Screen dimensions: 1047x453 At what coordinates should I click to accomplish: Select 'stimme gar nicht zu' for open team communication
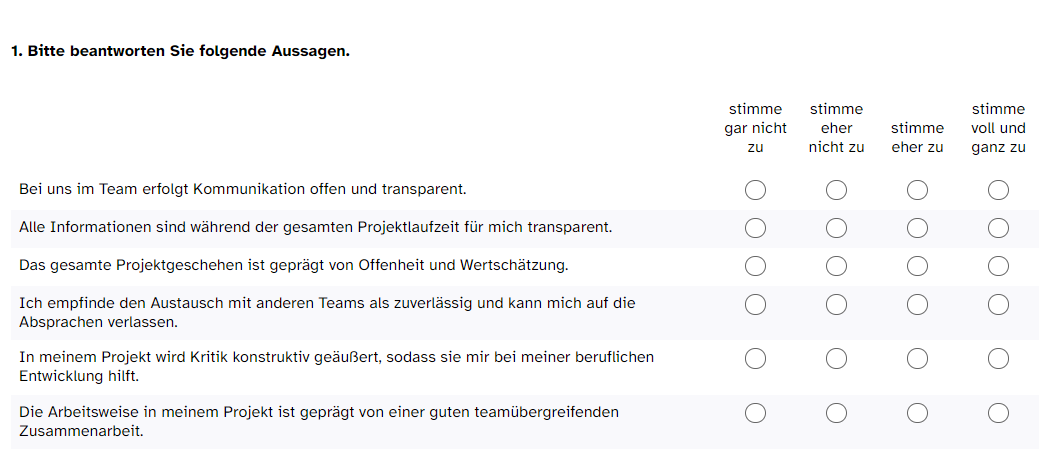pyautogui.click(x=755, y=190)
